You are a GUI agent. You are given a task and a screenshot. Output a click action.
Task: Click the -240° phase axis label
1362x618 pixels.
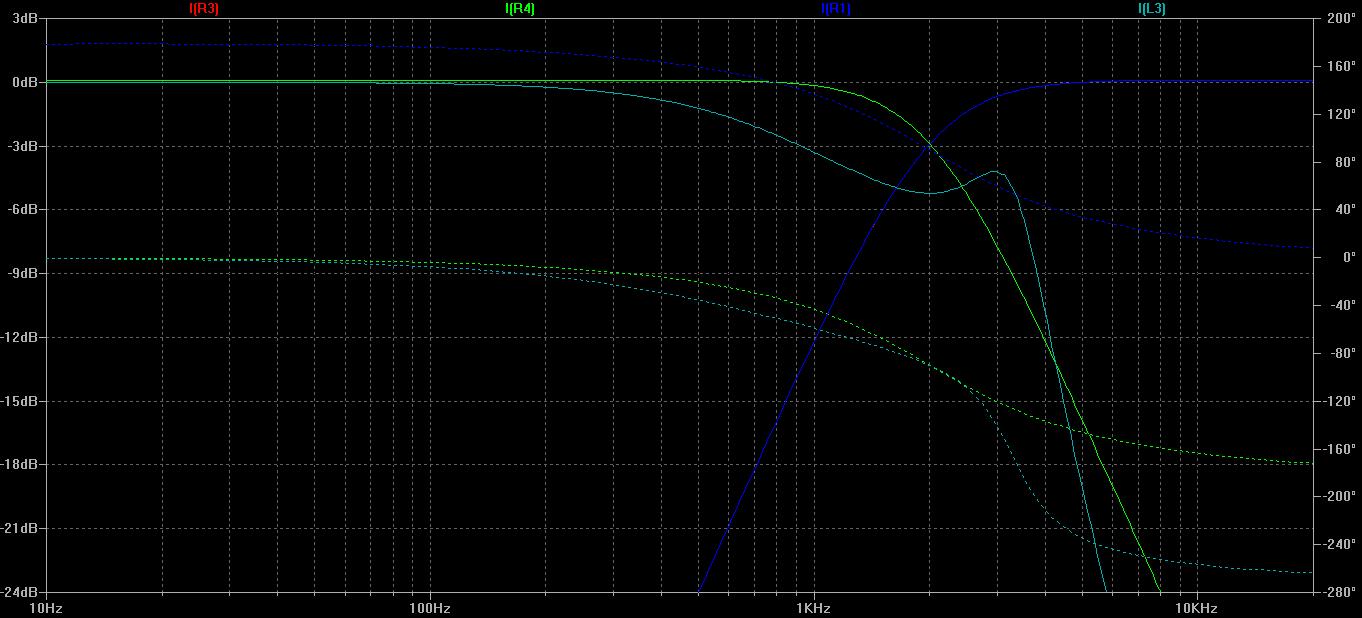[x=1340, y=545]
